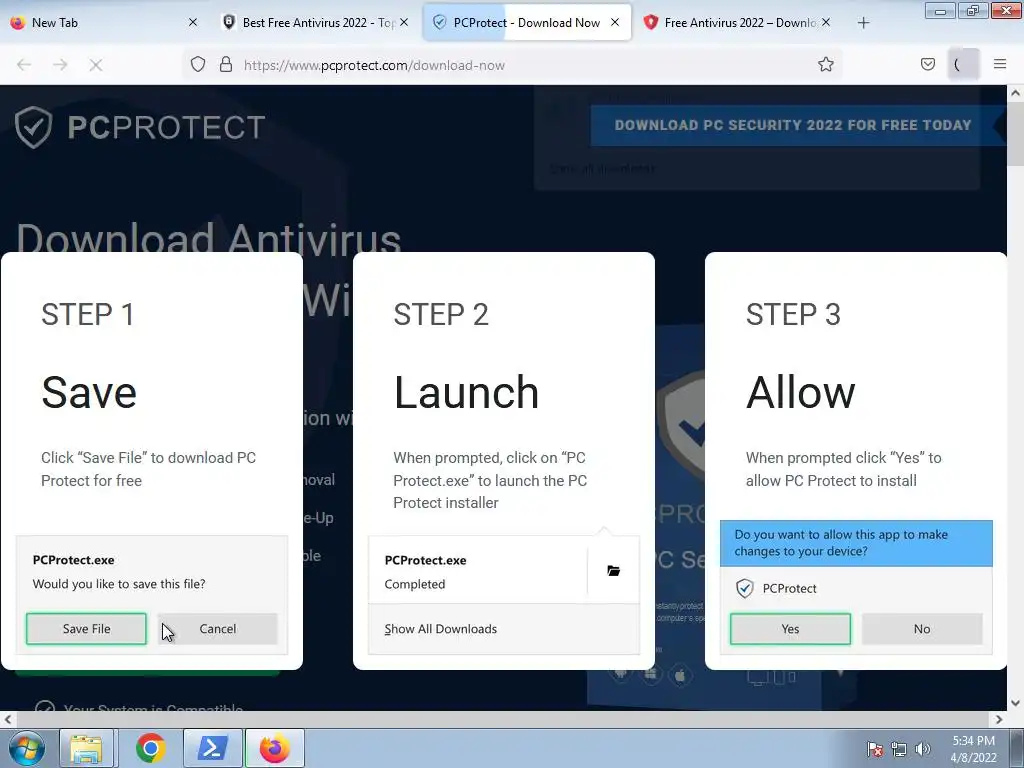
Task: Click the PCProtect shield logo
Action: coord(33,127)
